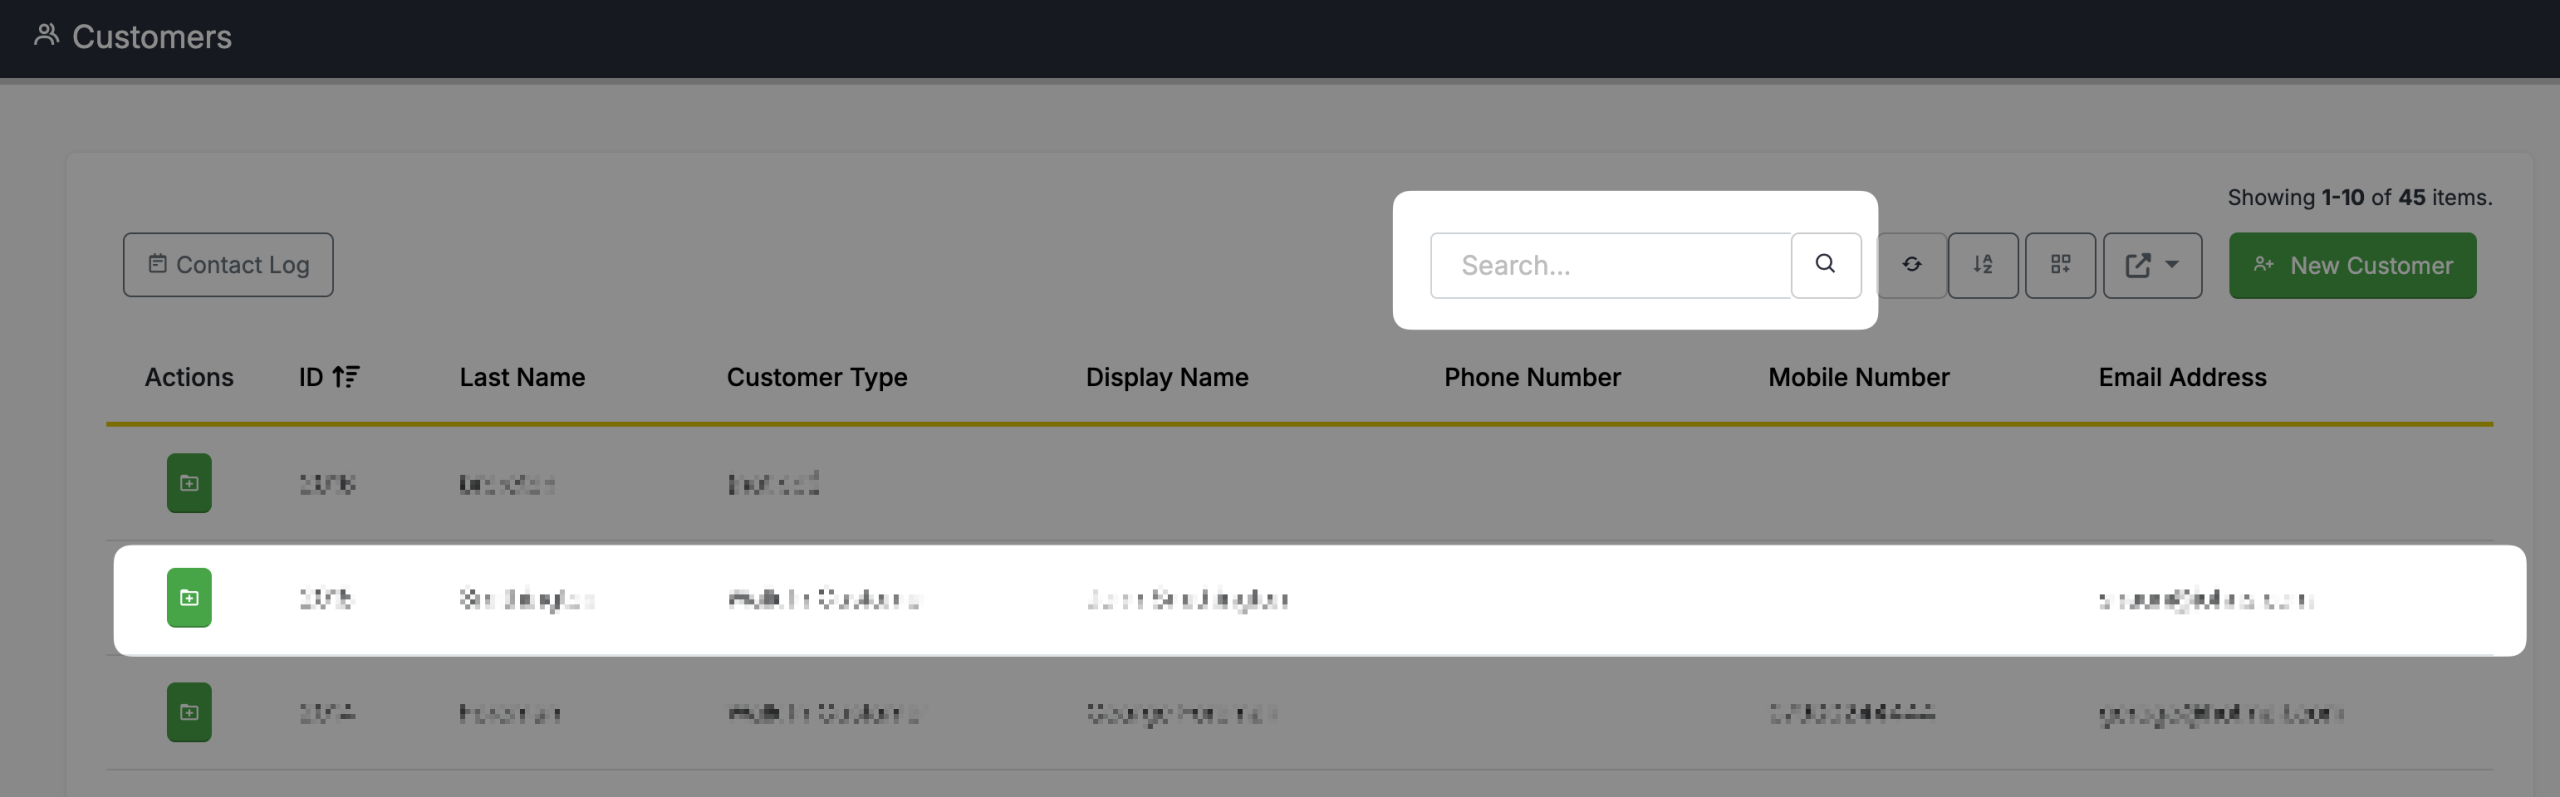Click the magnifier search button
This screenshot has width=2560, height=797.
(x=1825, y=265)
